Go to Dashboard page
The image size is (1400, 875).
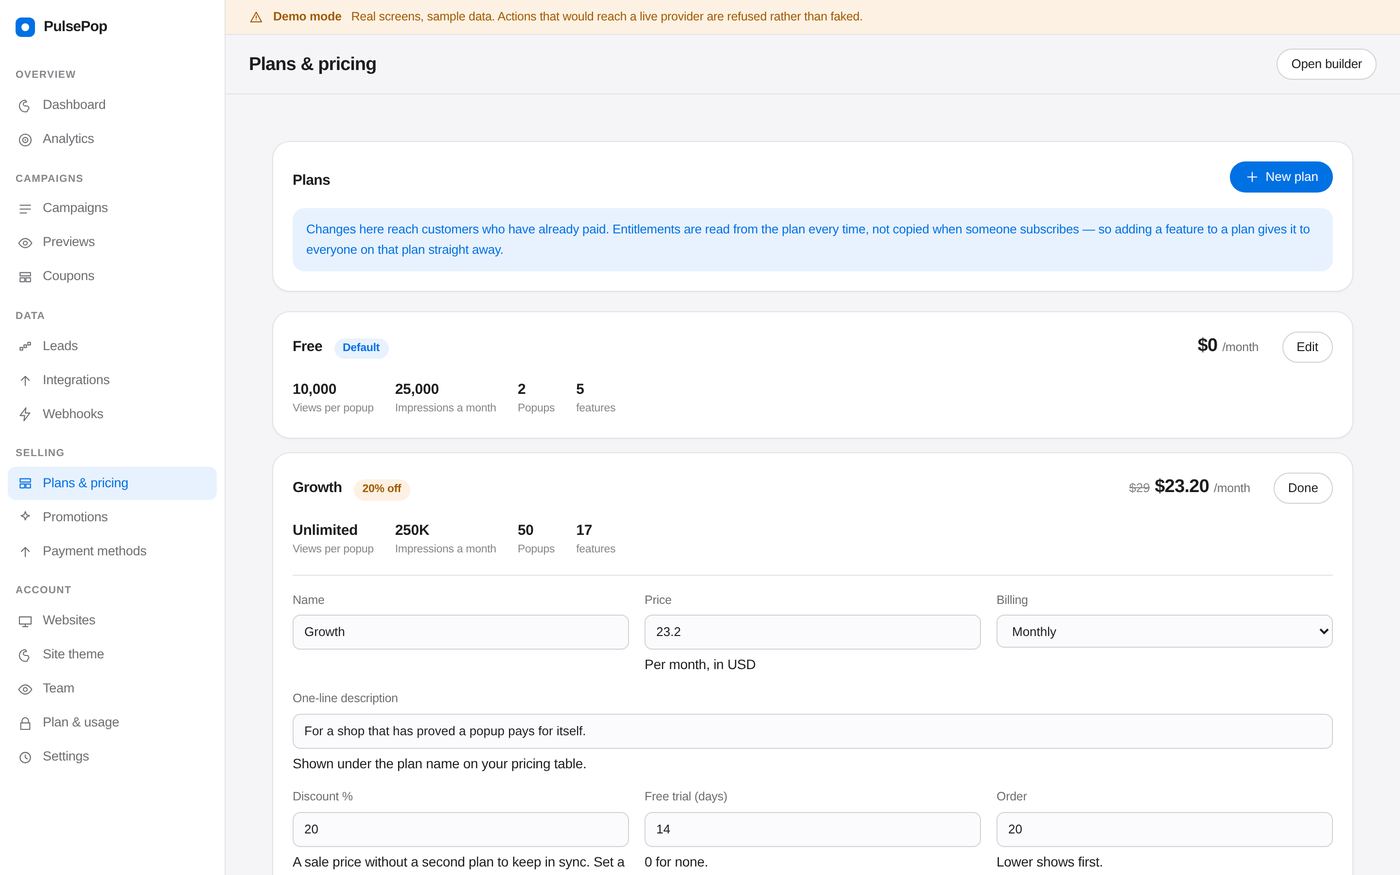(112, 105)
